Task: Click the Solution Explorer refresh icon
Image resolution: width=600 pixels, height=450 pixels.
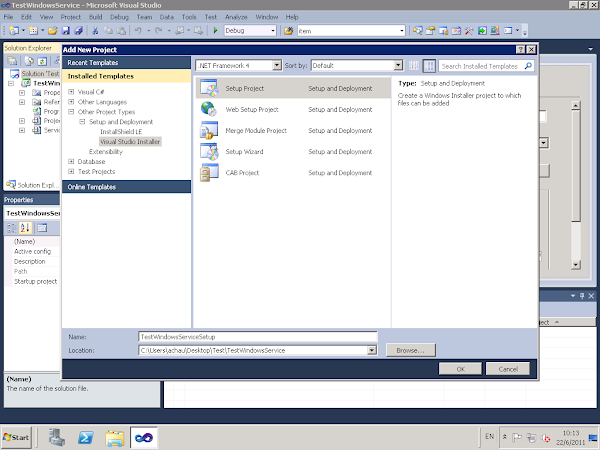Action: point(42,61)
